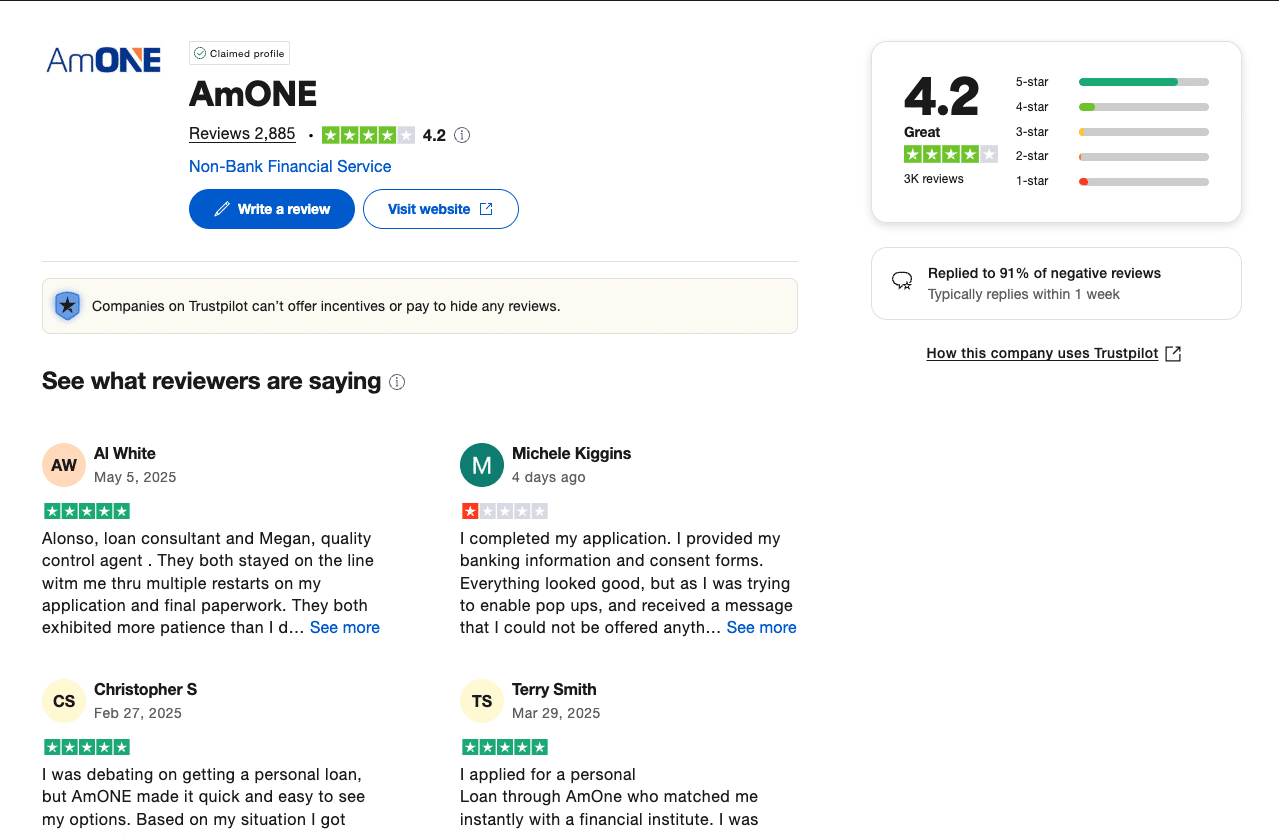The image size is (1279, 835).
Task: Open the Reviews 2,885 link
Action: point(242,134)
